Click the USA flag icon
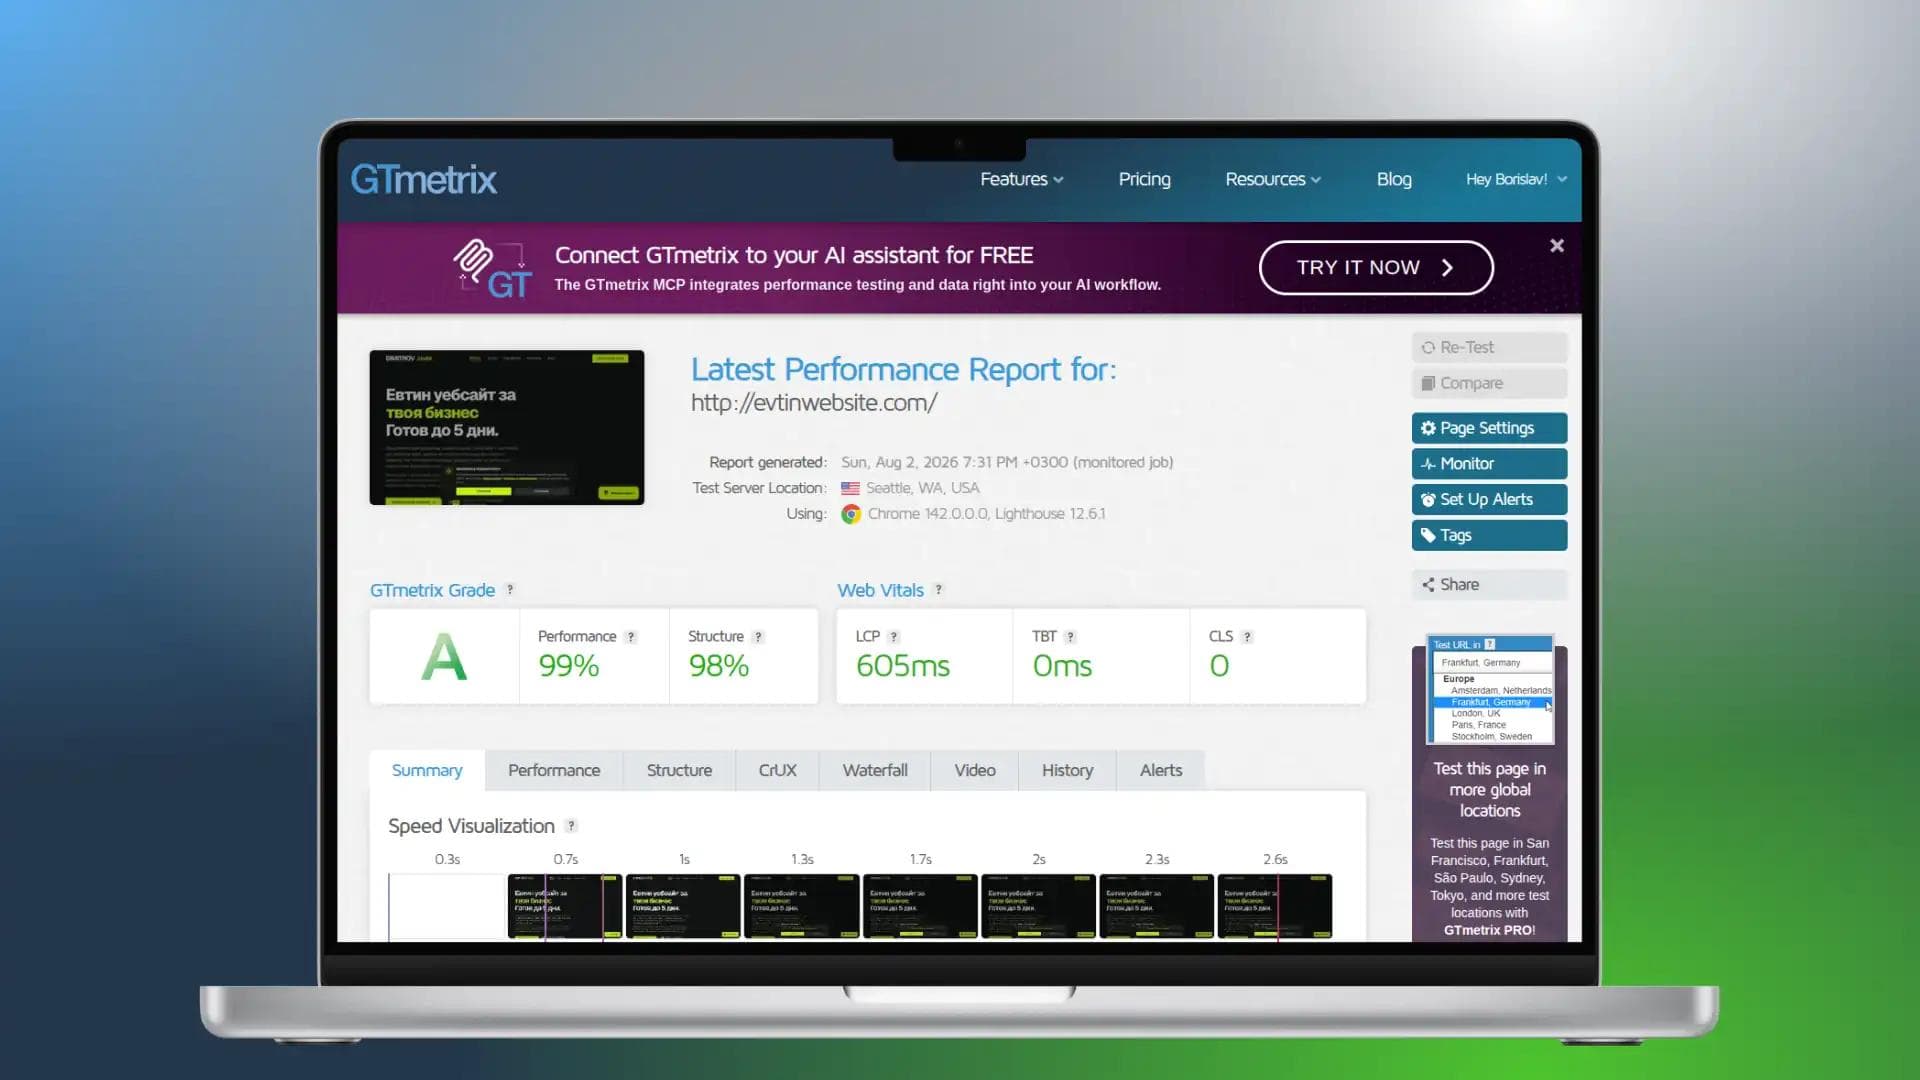Screen dimensions: 1920x1080 point(850,488)
